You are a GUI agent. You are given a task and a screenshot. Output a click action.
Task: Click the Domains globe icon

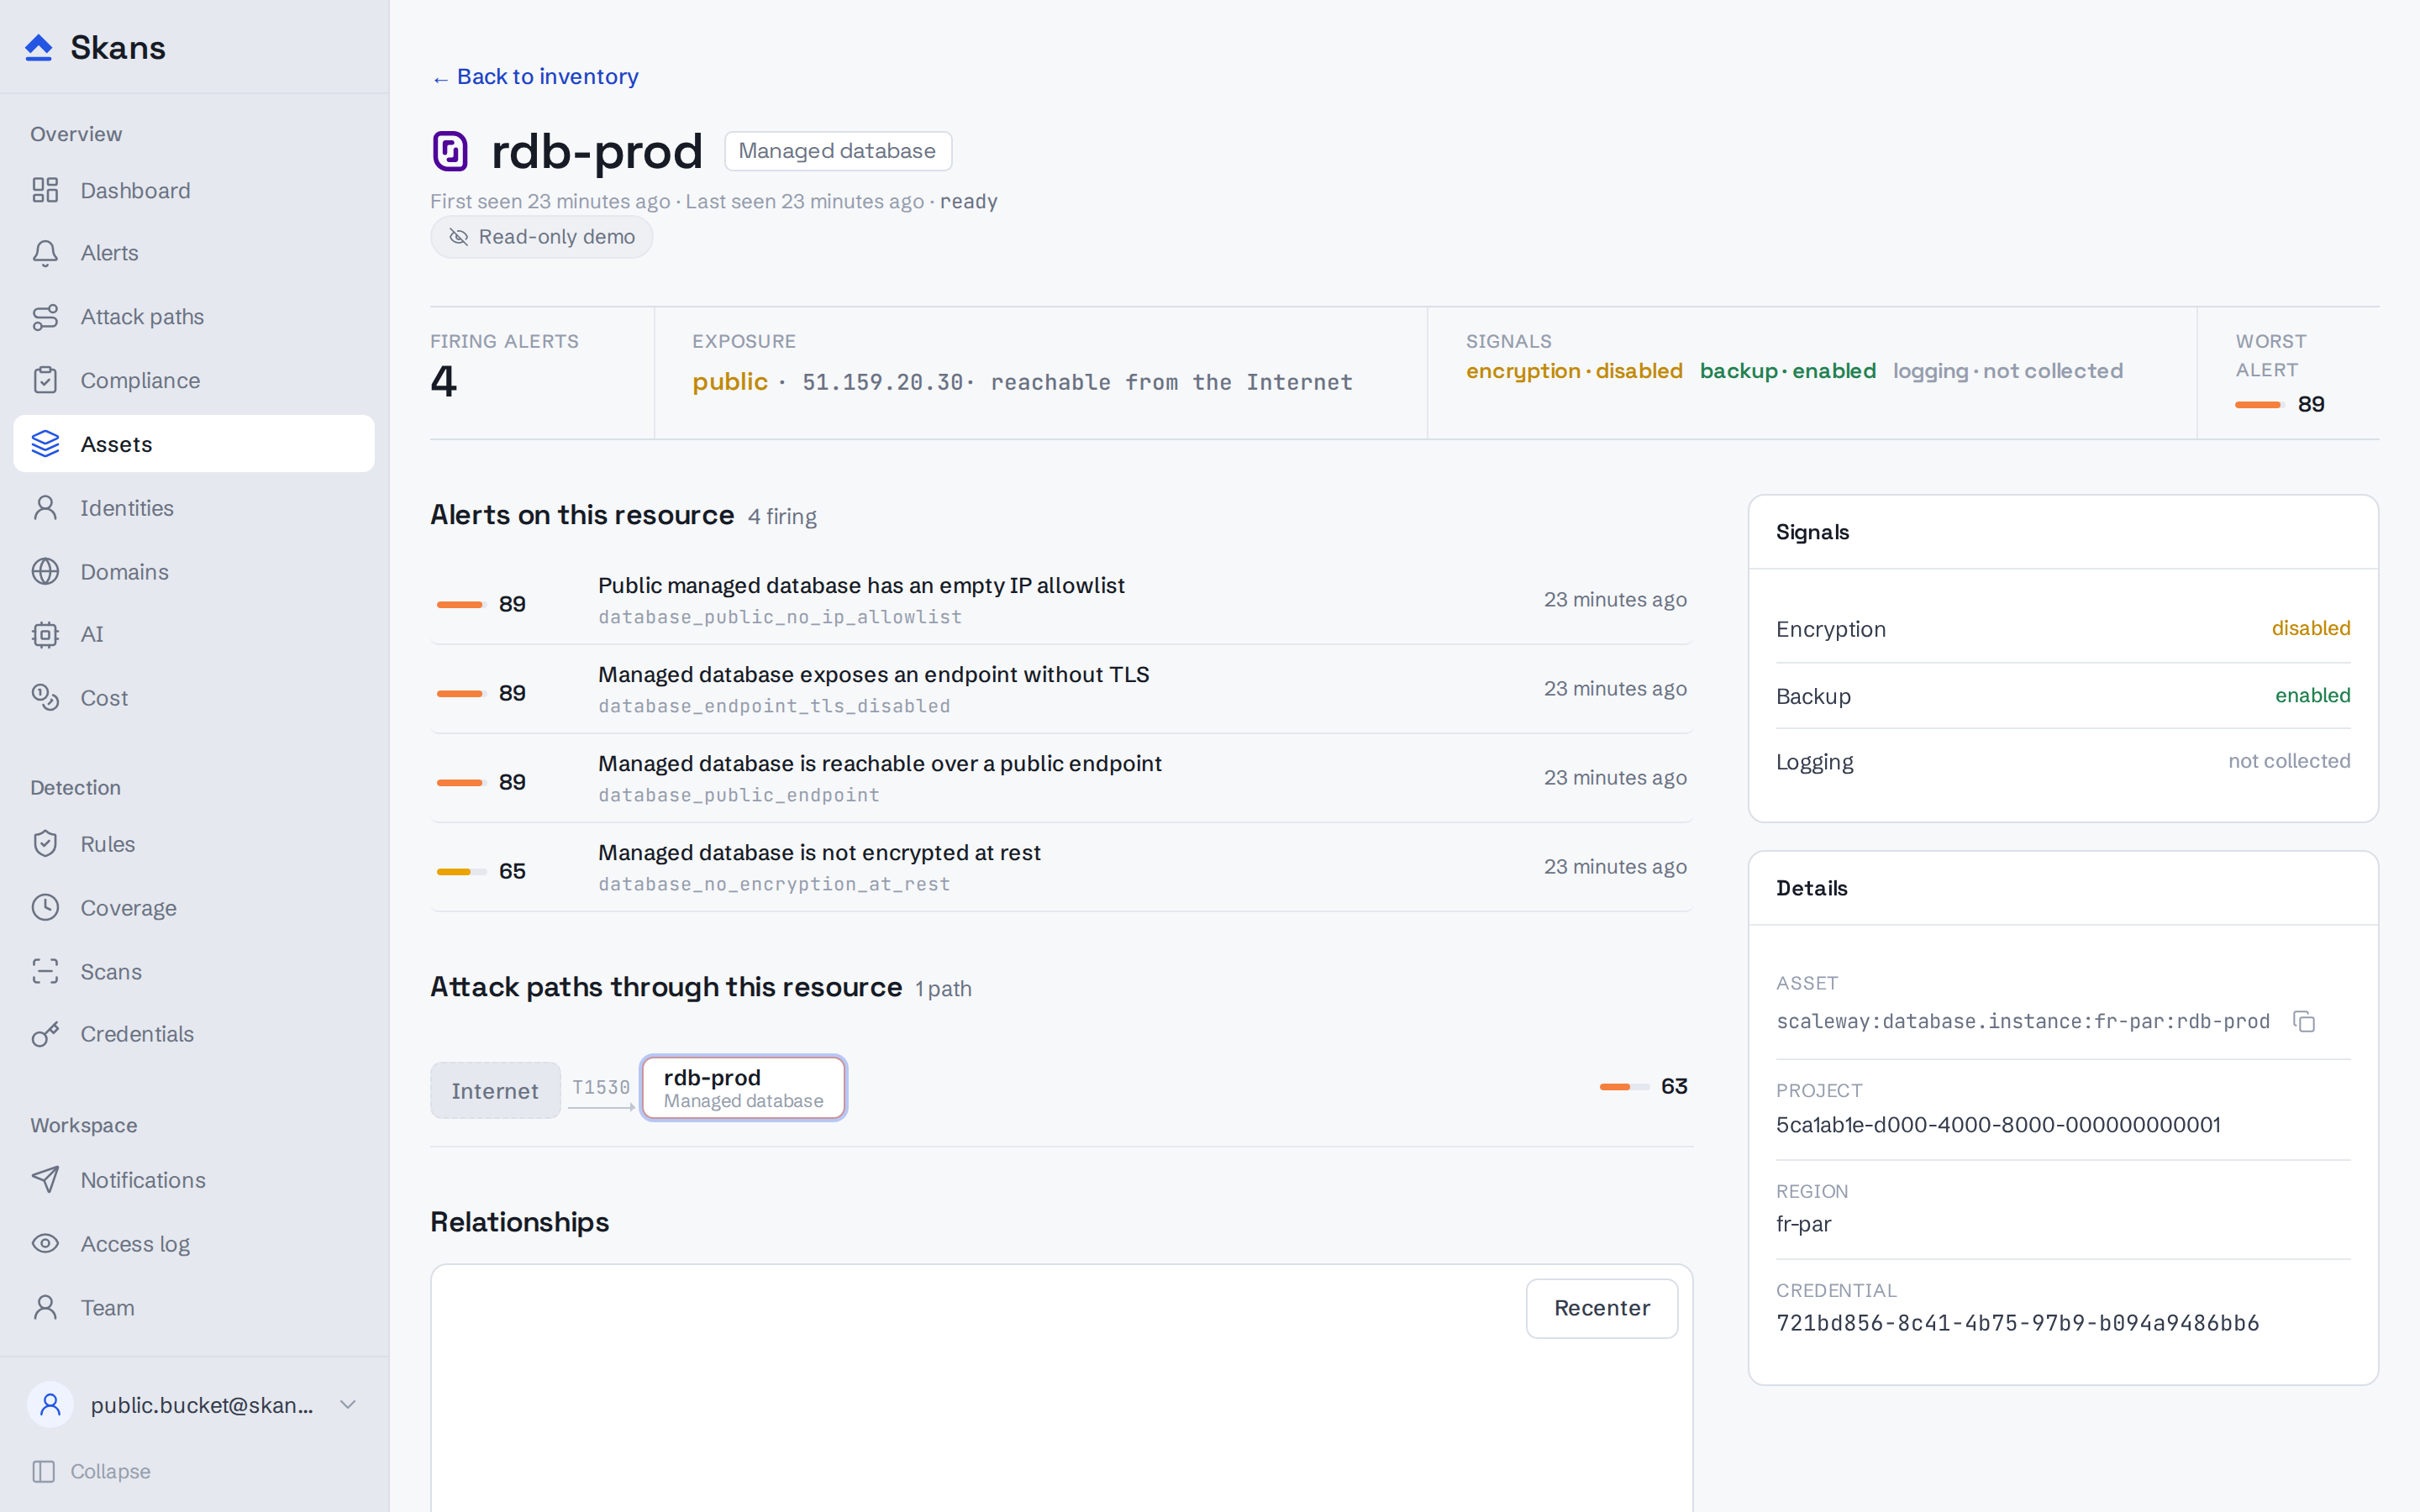tap(45, 571)
